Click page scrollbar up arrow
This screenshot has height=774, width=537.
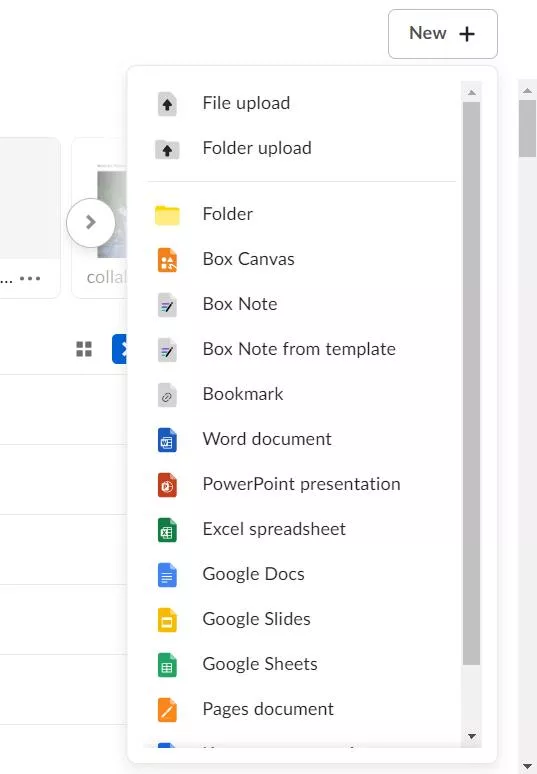527,90
